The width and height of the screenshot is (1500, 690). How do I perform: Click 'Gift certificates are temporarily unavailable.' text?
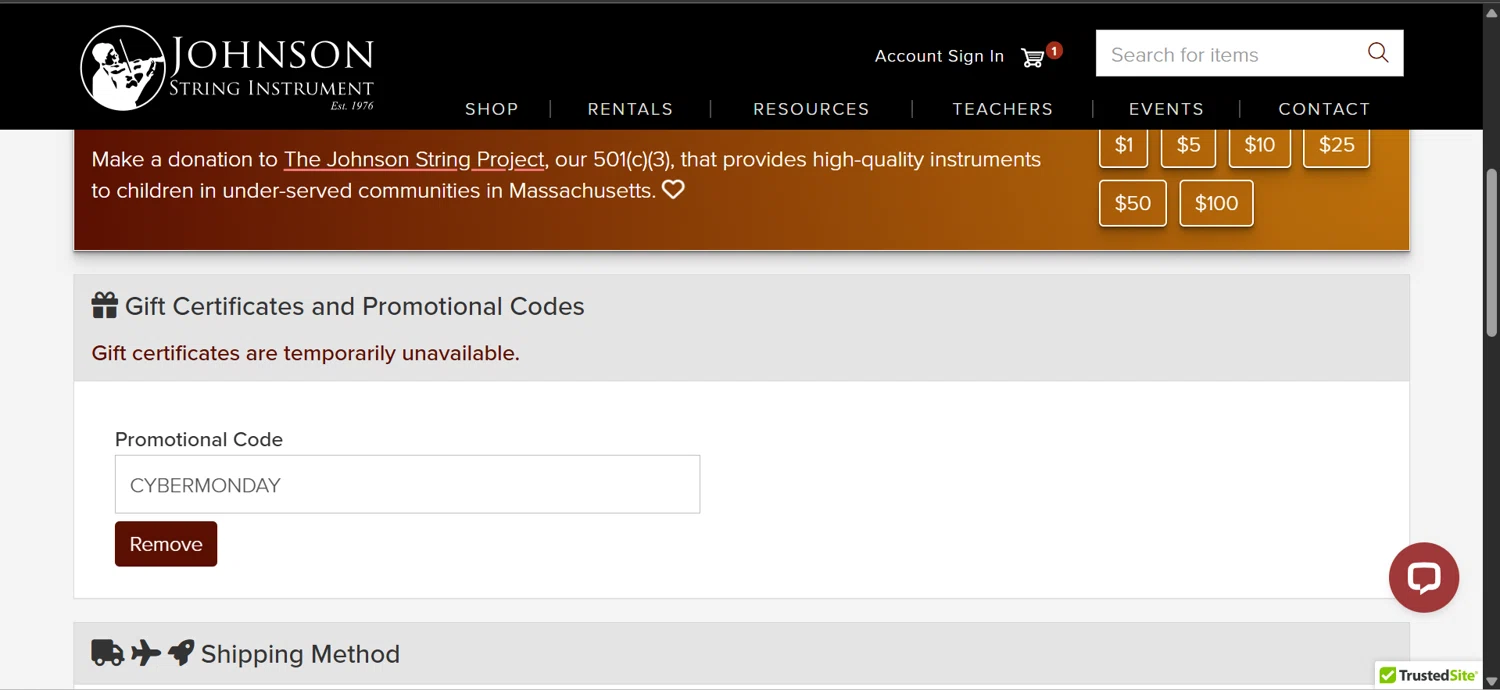point(305,353)
